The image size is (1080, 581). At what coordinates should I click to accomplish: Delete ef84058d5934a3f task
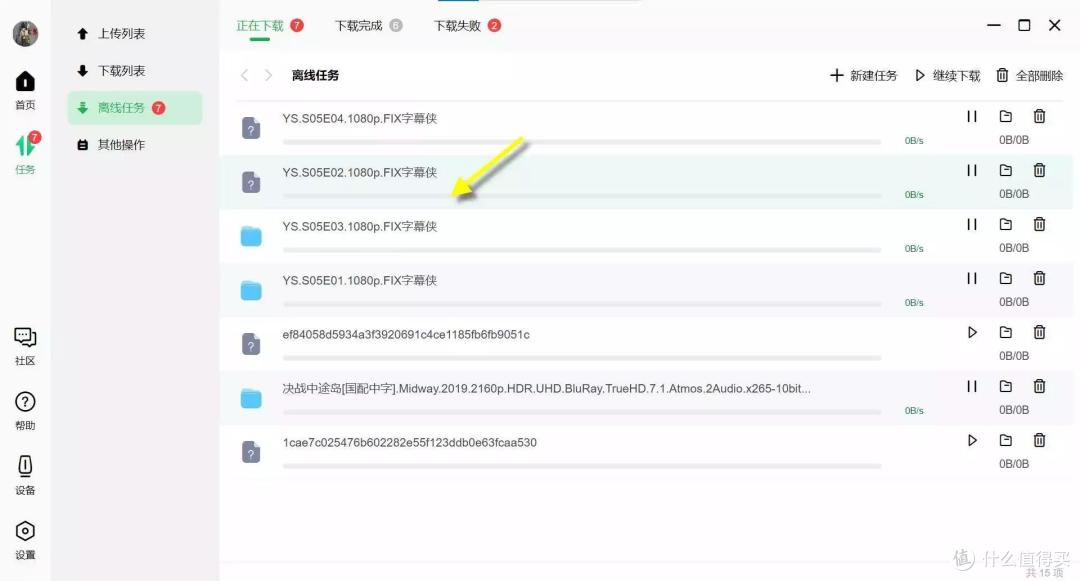click(1039, 332)
